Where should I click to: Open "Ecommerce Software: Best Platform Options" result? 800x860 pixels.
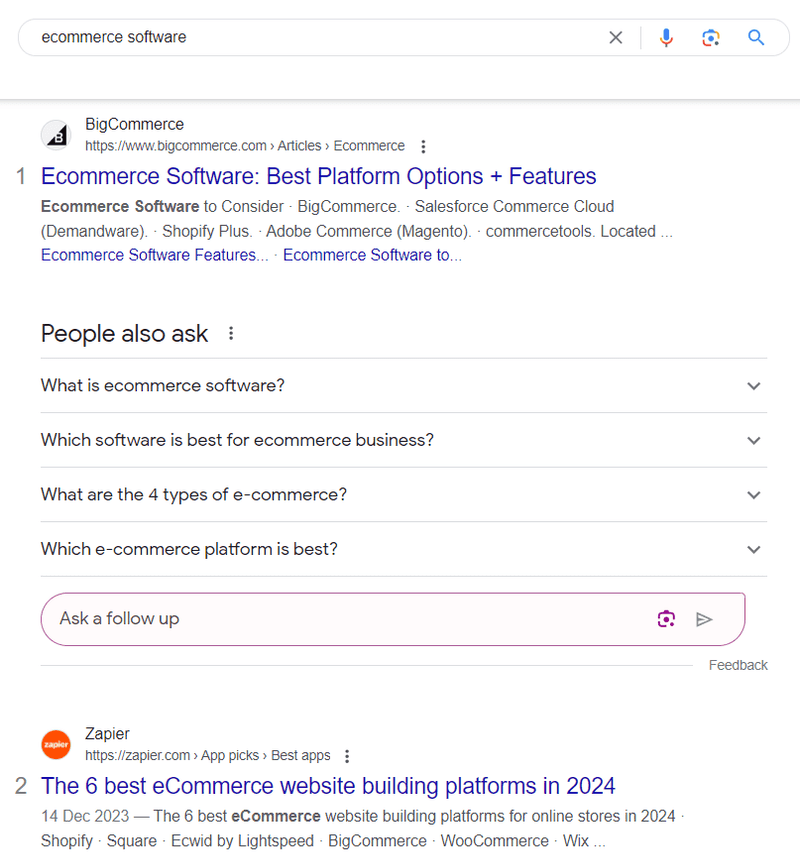click(x=319, y=177)
